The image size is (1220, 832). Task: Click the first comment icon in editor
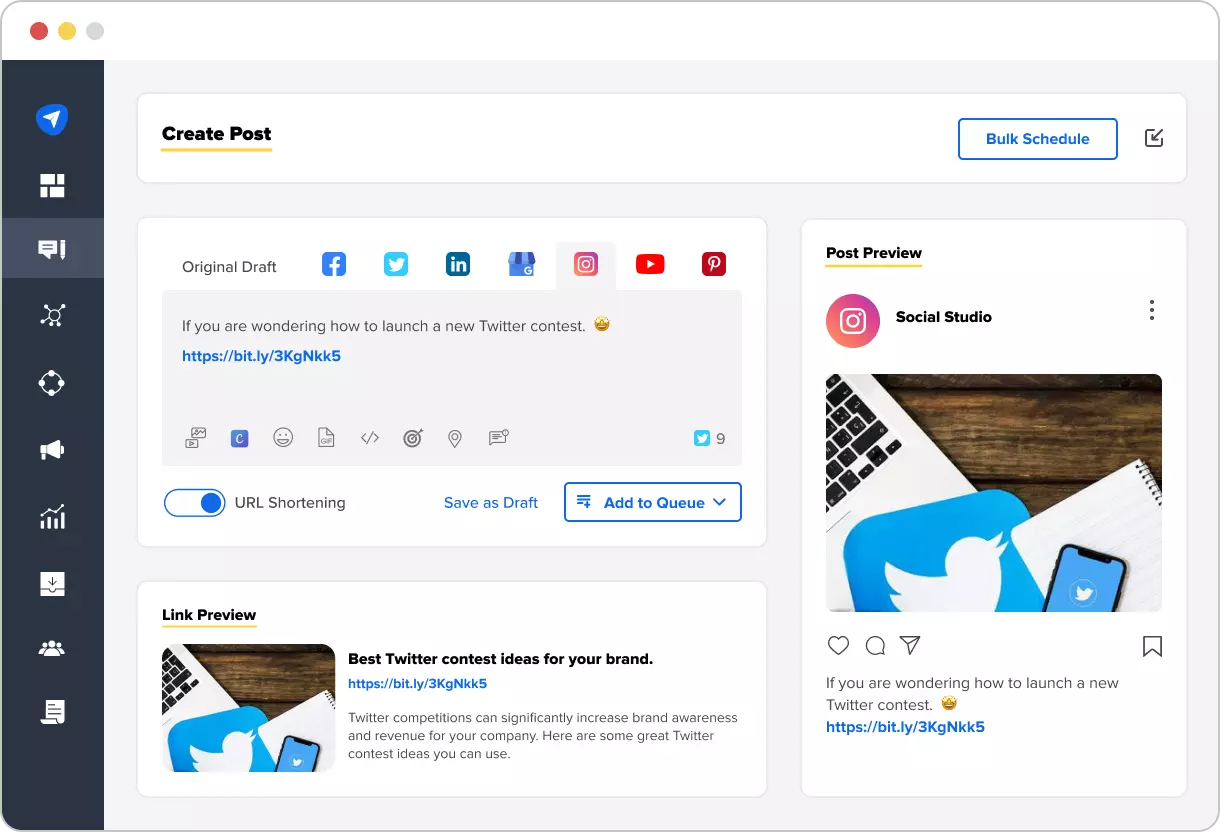[x=499, y=437]
